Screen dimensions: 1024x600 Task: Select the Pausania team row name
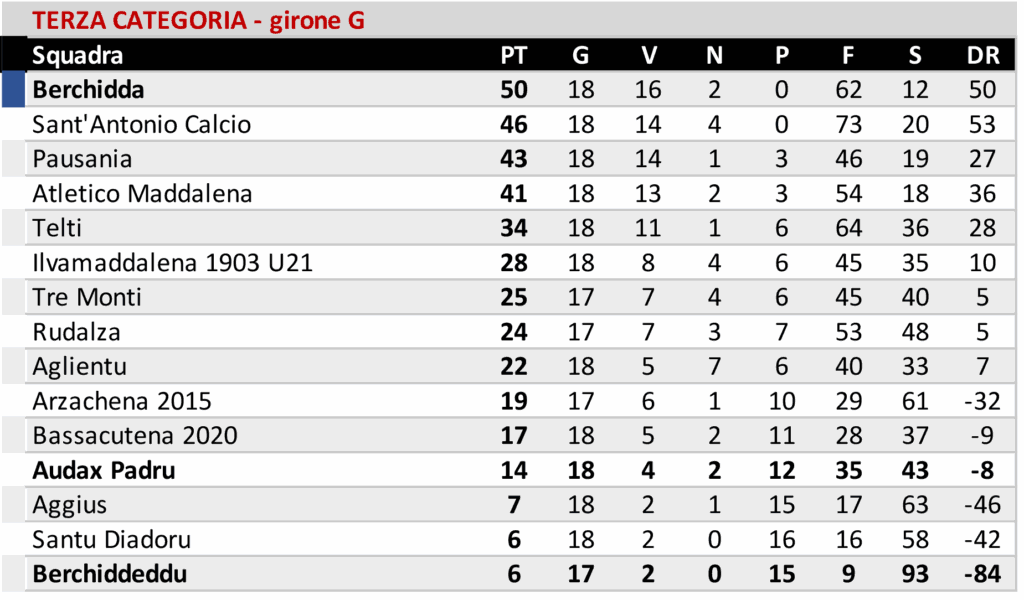(x=82, y=159)
